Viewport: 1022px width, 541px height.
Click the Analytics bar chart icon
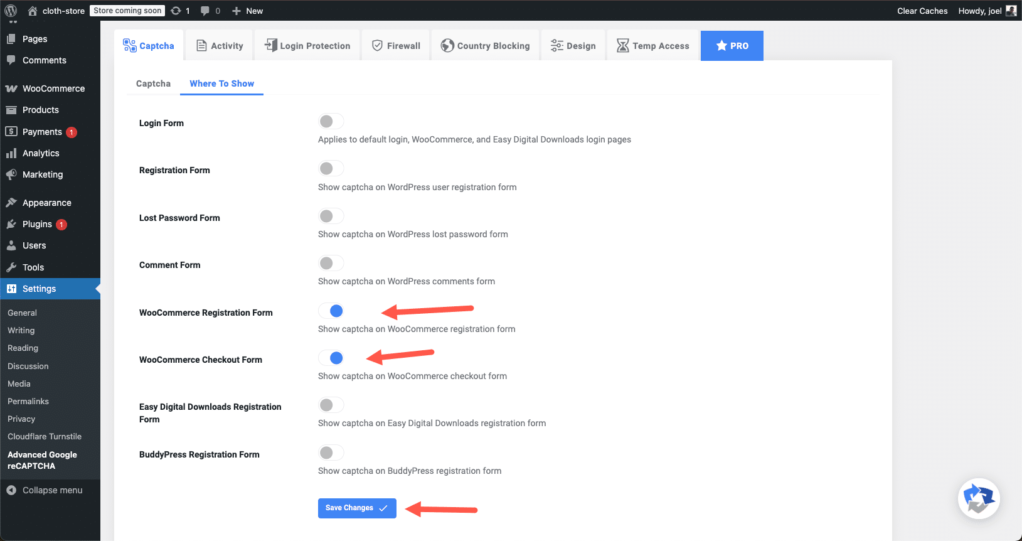(11, 153)
